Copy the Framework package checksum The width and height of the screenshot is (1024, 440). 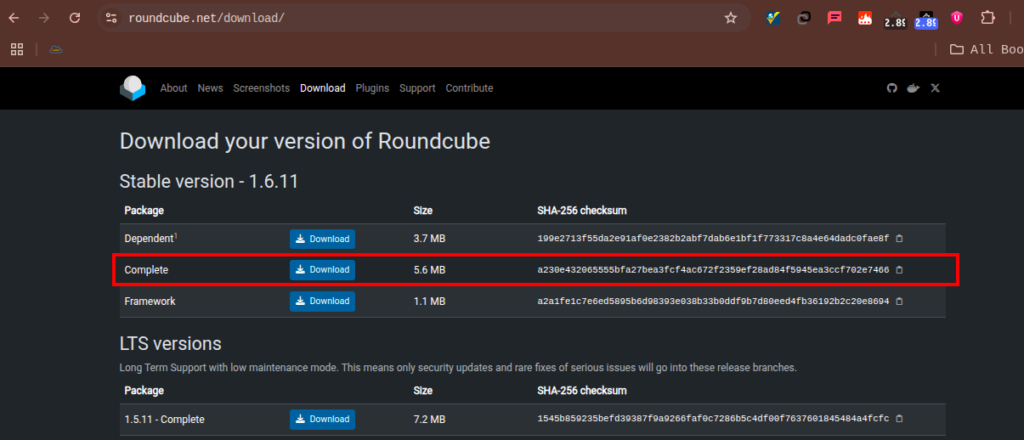tap(899, 302)
